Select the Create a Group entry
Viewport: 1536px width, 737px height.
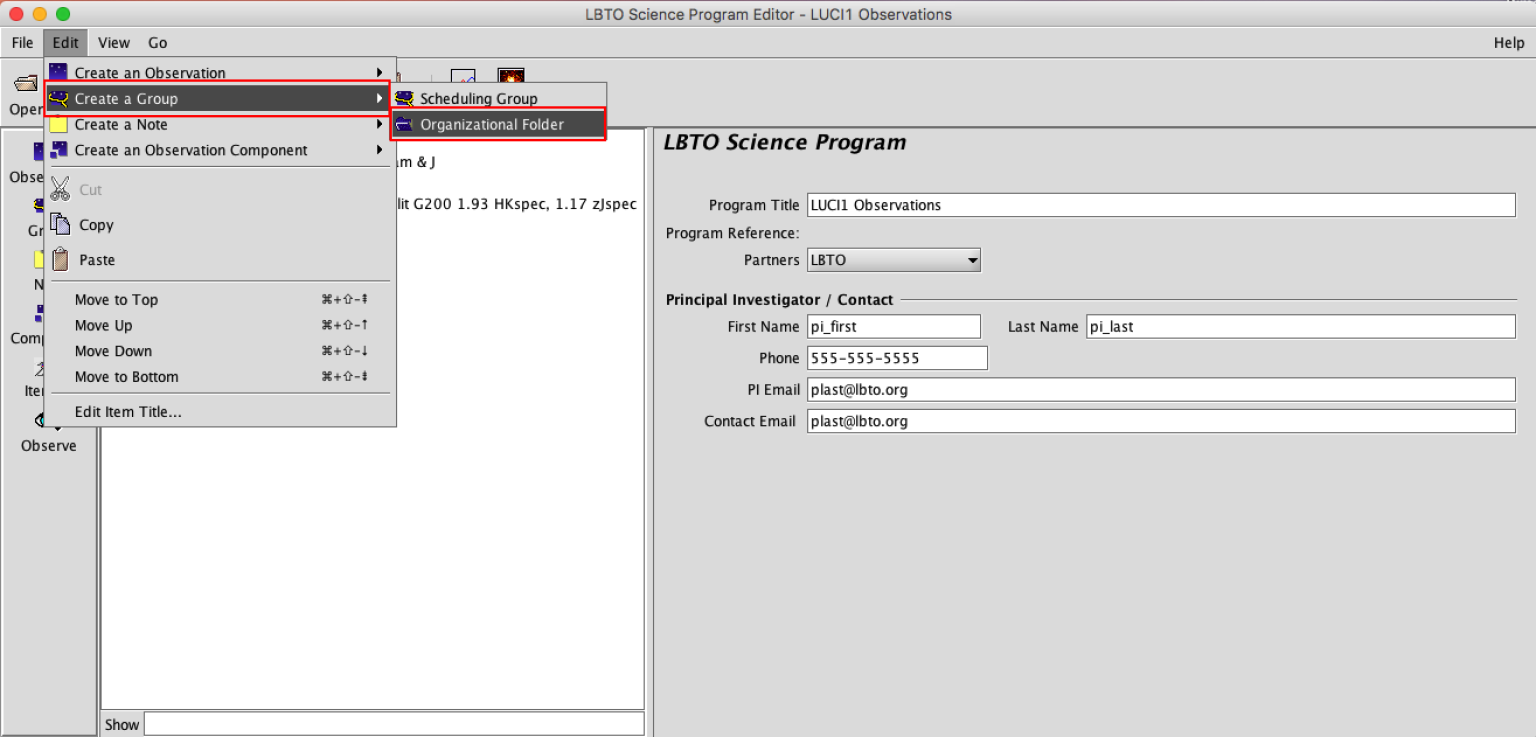click(x=219, y=99)
